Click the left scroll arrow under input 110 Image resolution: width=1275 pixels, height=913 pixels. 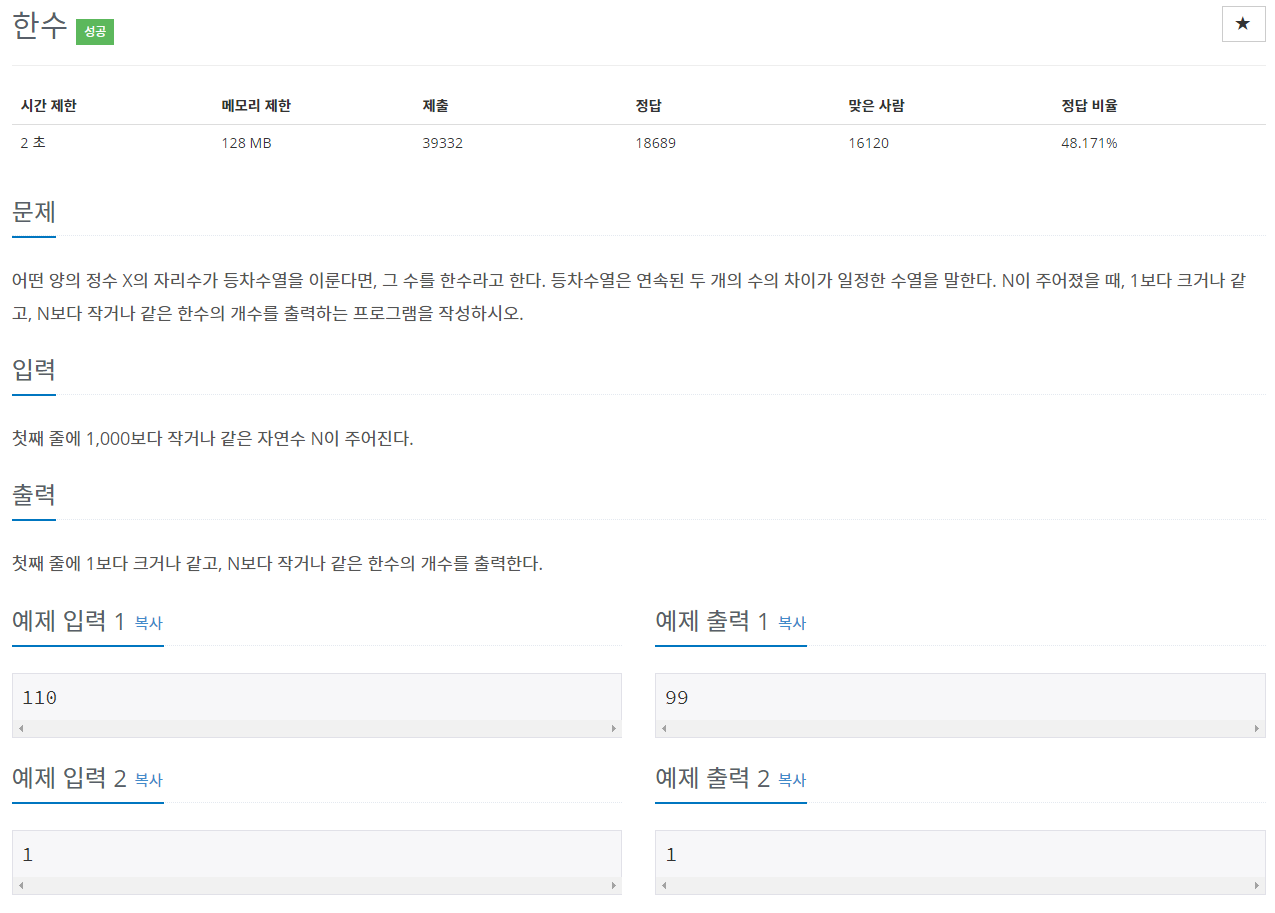click(x=21, y=729)
